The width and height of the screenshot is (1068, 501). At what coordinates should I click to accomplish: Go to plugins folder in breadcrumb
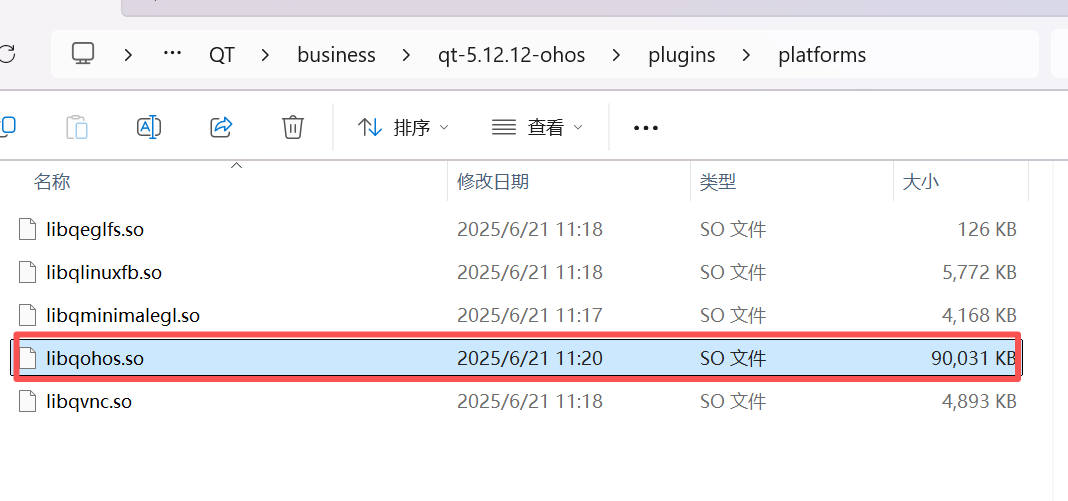pyautogui.click(x=681, y=55)
